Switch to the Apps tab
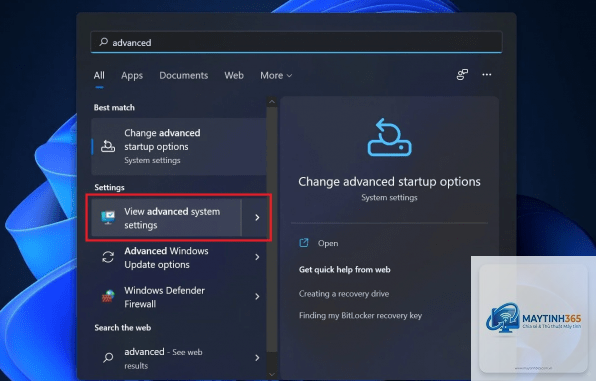 [x=132, y=75]
